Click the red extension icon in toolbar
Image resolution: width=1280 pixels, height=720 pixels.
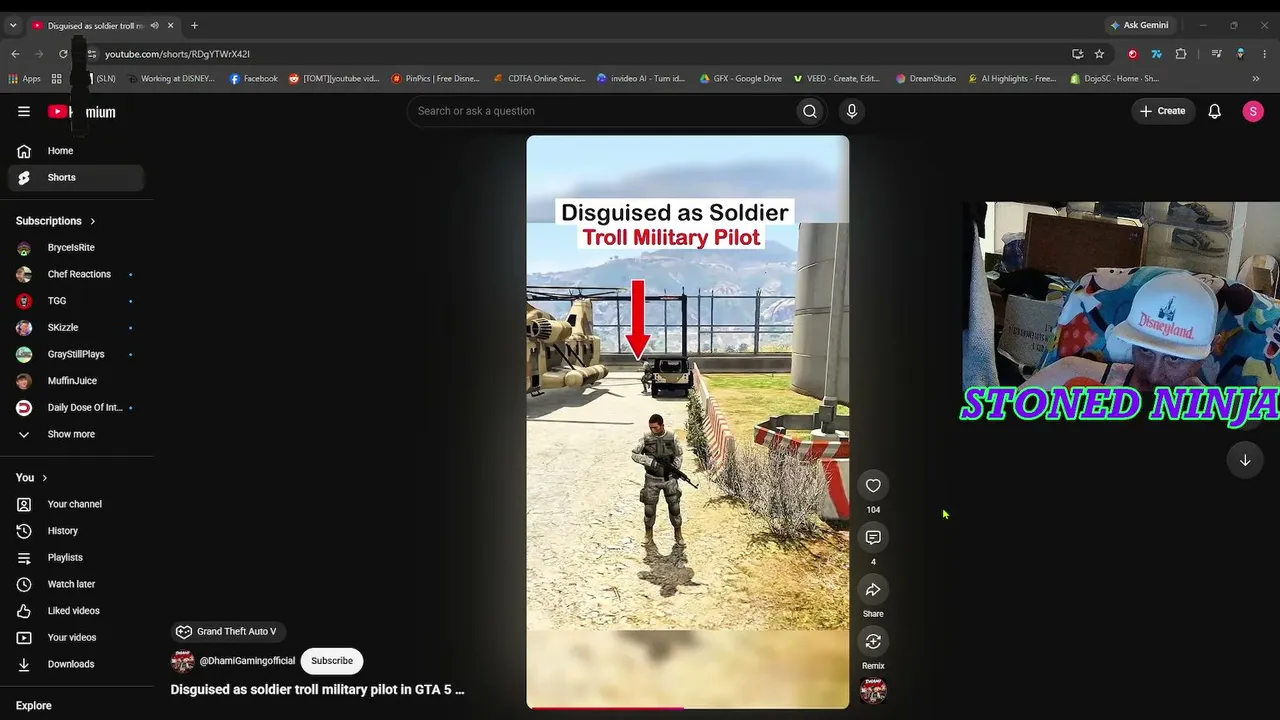coord(1132,54)
